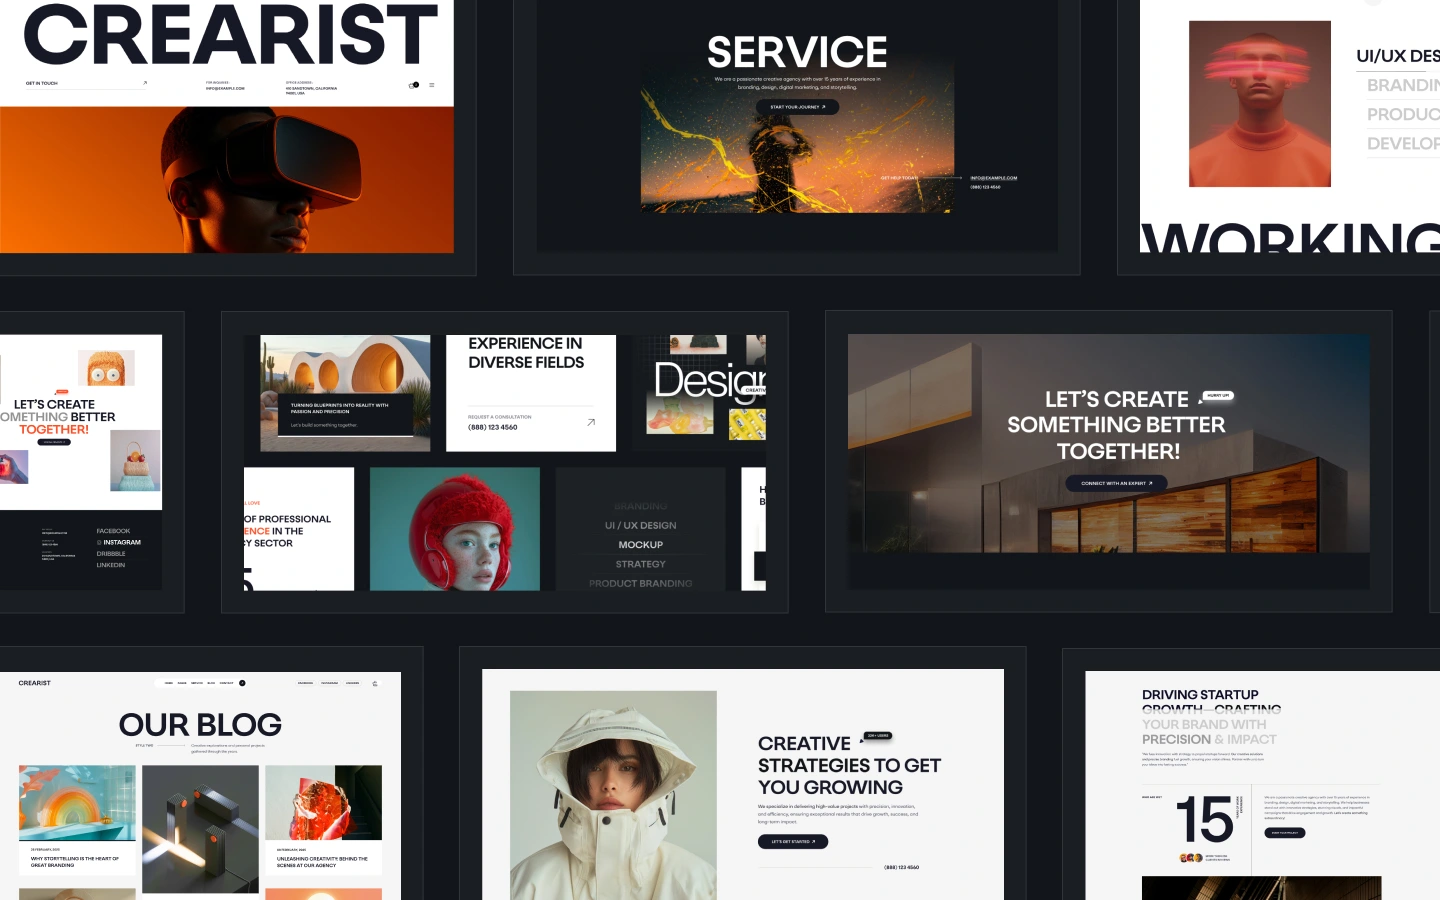Click Driving Startup heading text
The width and height of the screenshot is (1440, 900).
point(1200,694)
